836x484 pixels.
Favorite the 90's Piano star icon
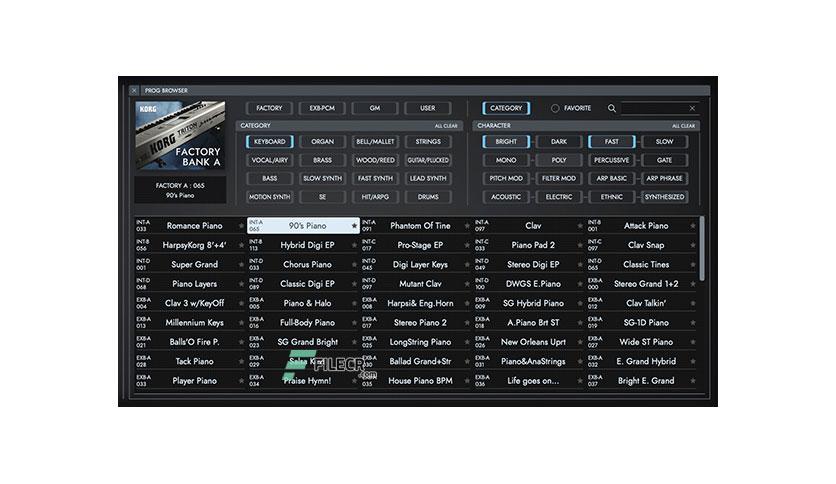point(354,226)
